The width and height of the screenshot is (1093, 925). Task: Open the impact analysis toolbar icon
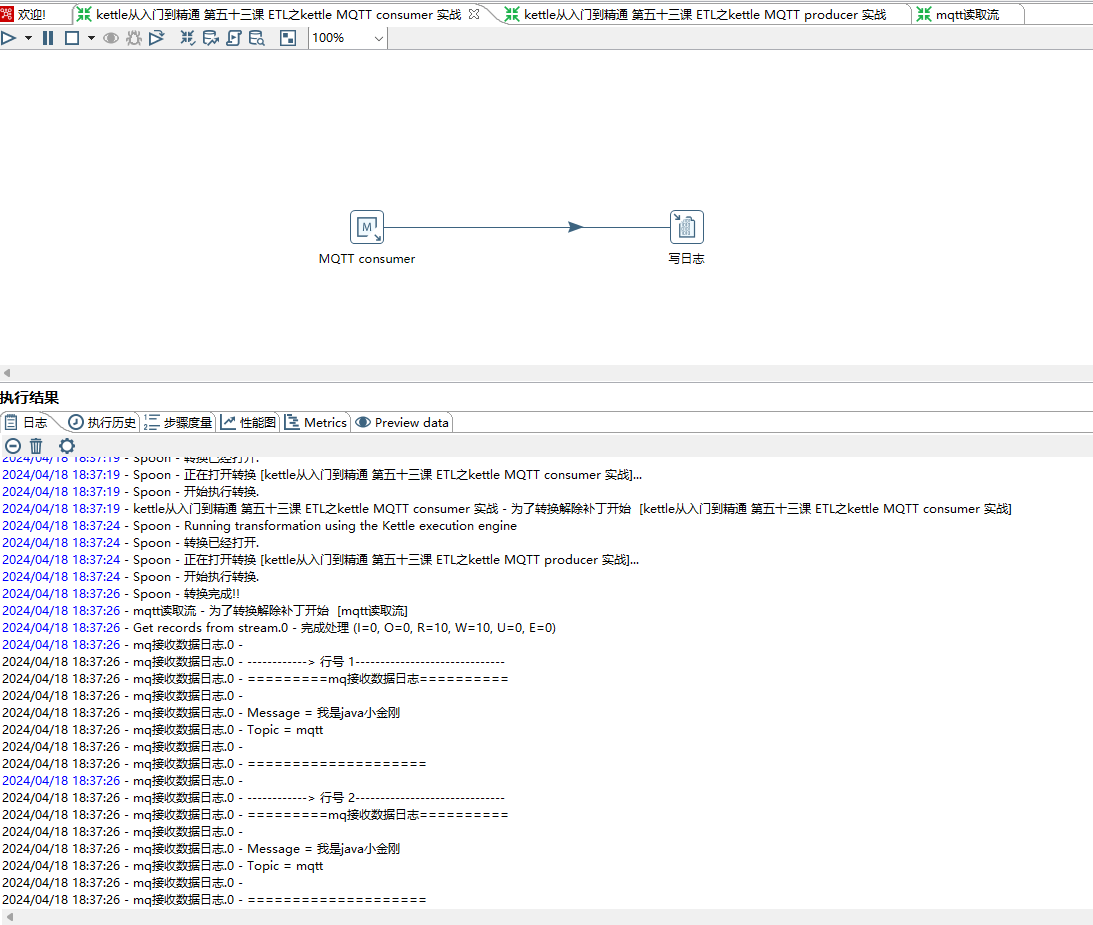point(211,37)
